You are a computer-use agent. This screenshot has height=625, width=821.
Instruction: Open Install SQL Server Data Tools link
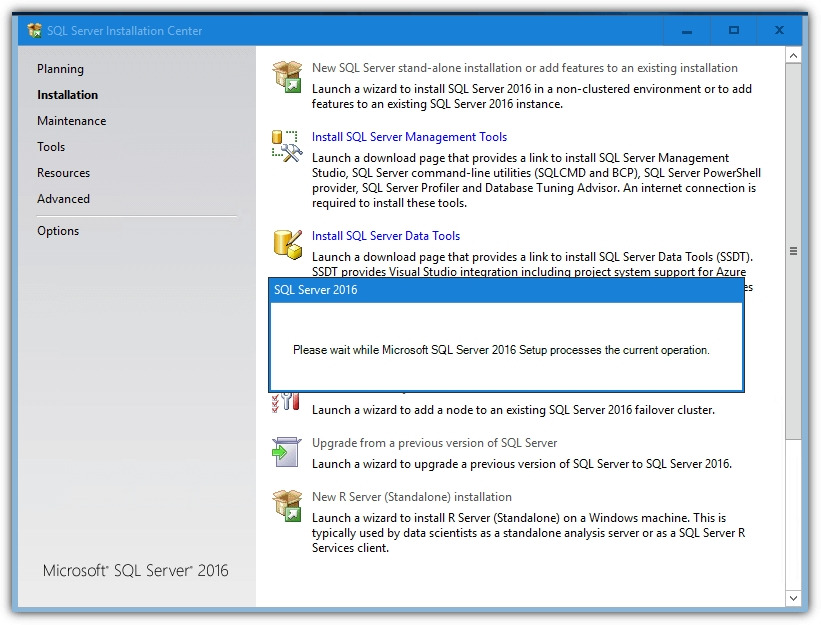pyautogui.click(x=386, y=236)
